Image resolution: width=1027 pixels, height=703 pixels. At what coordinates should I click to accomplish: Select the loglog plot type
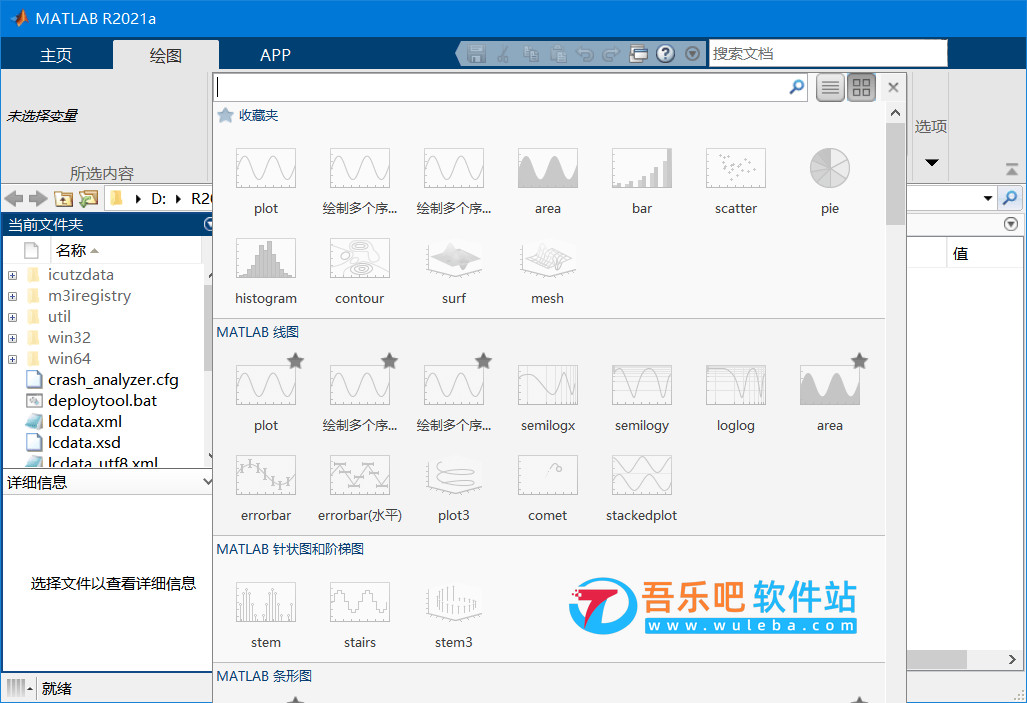[736, 398]
